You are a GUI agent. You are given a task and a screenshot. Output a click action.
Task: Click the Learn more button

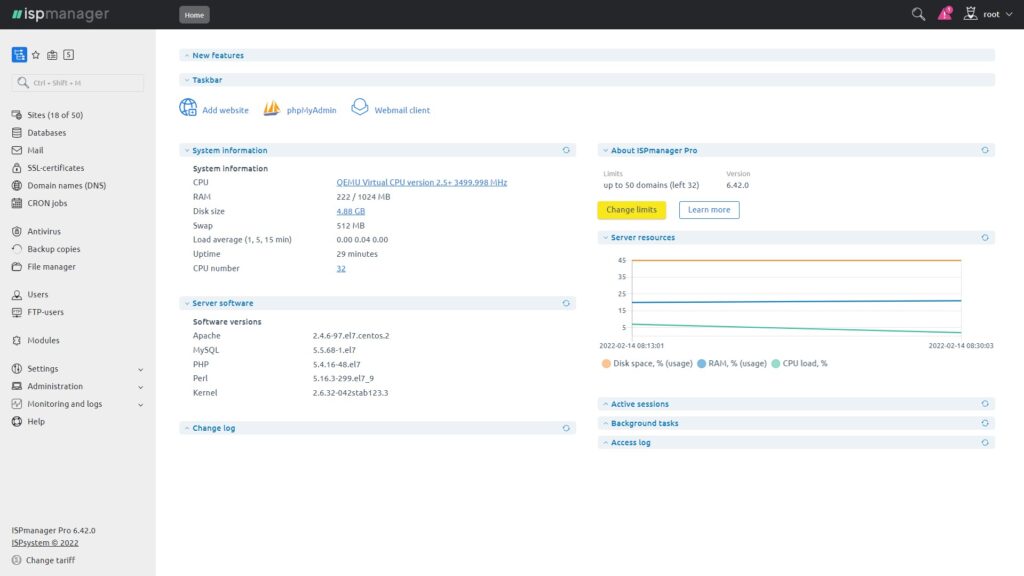click(x=709, y=210)
